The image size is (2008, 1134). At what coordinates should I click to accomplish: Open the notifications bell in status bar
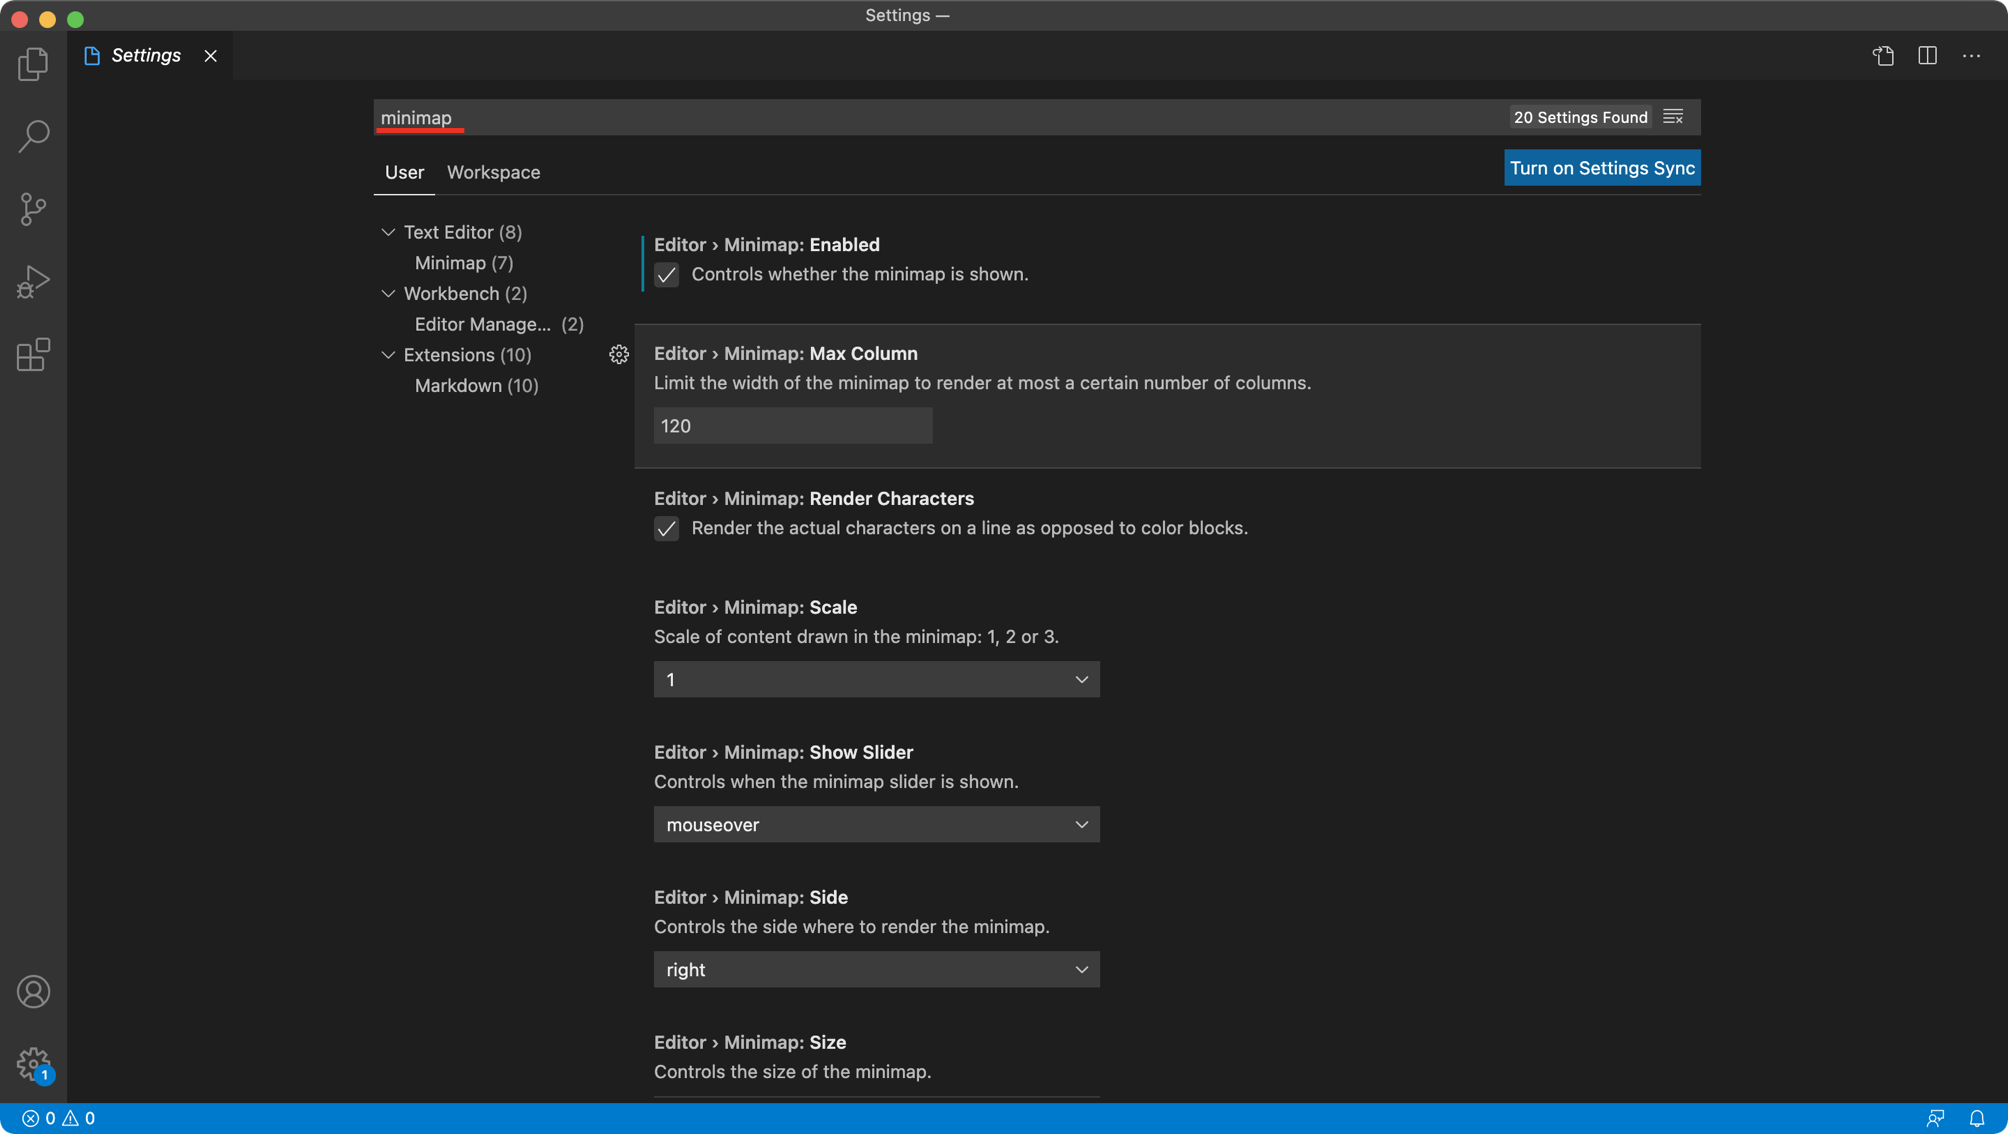1976,1118
